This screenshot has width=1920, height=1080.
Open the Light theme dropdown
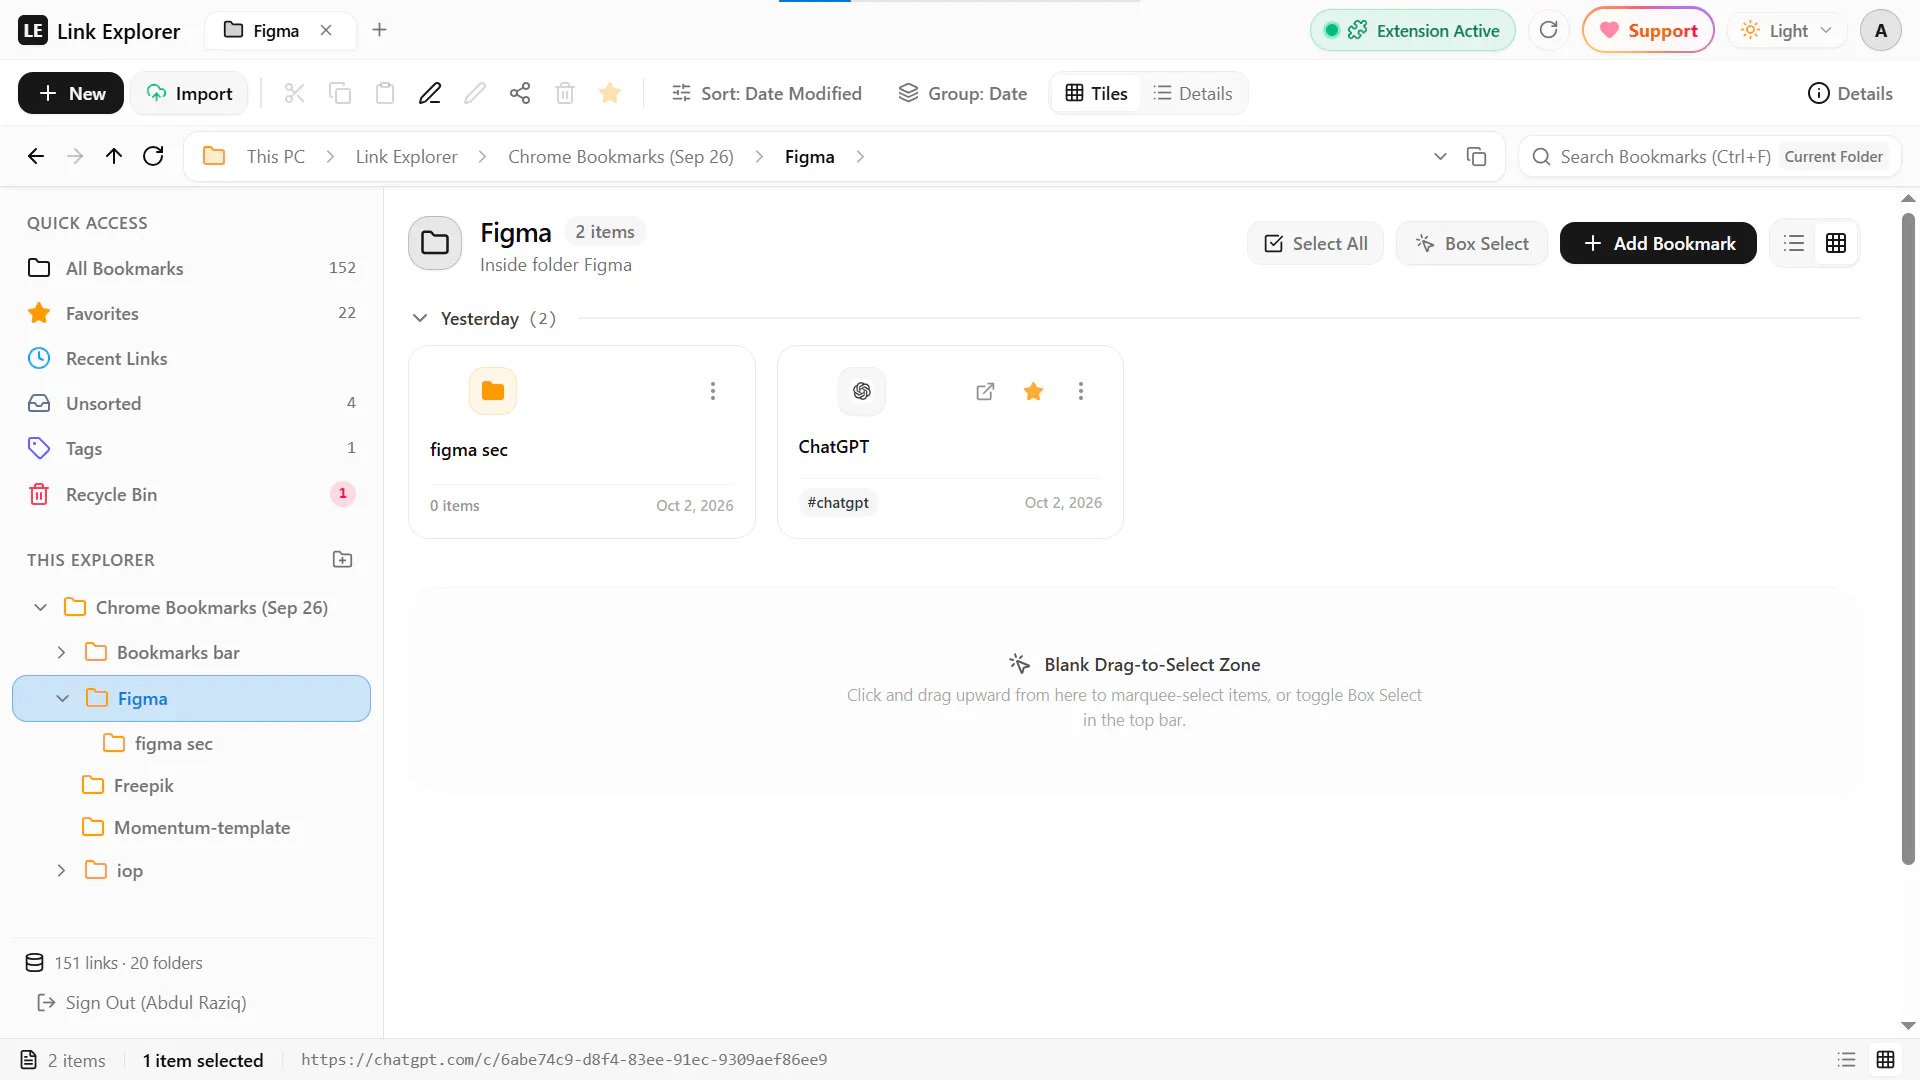coord(1786,30)
